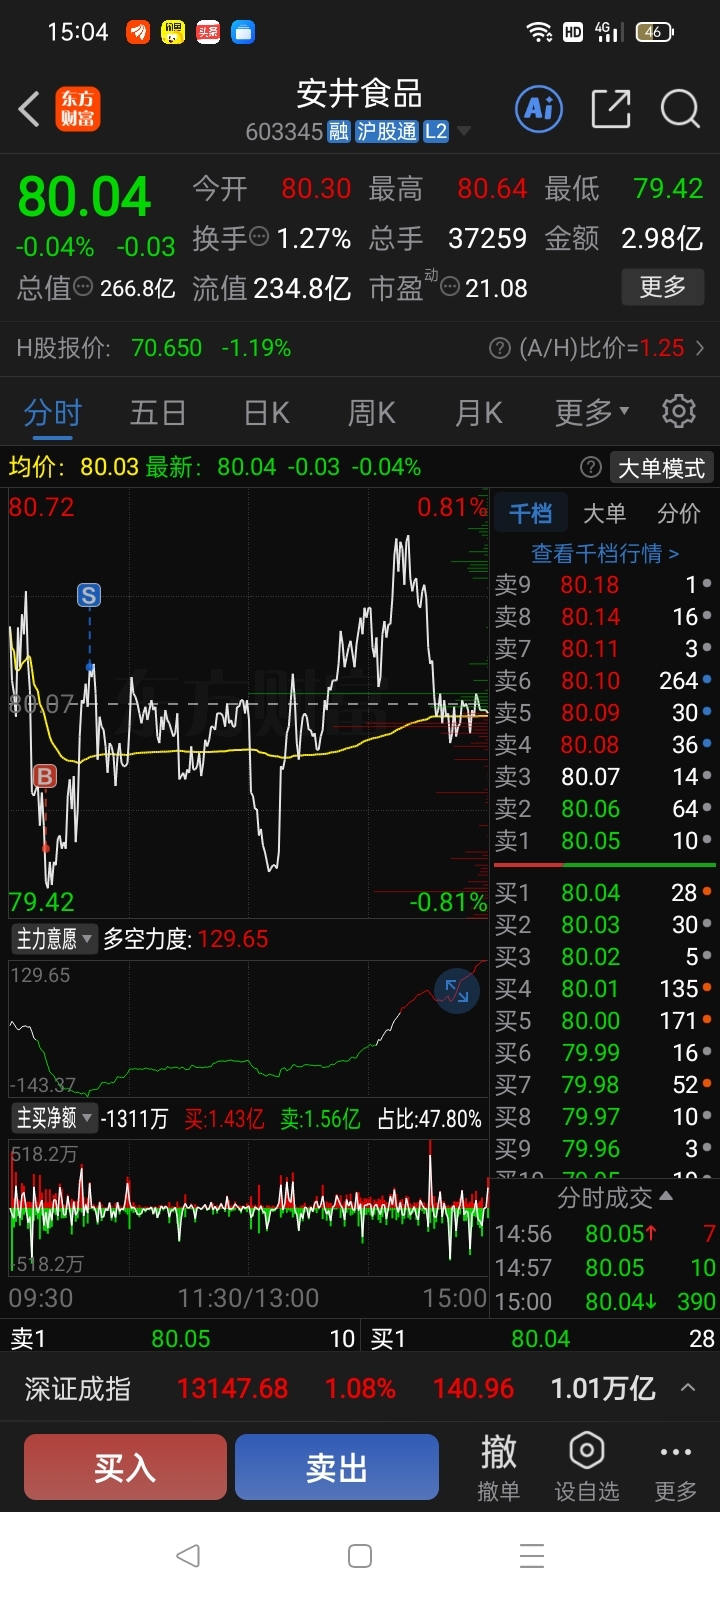Tap the Android recent apps button
Screen dimensions: 720x1600
pyautogui.click(x=532, y=1555)
